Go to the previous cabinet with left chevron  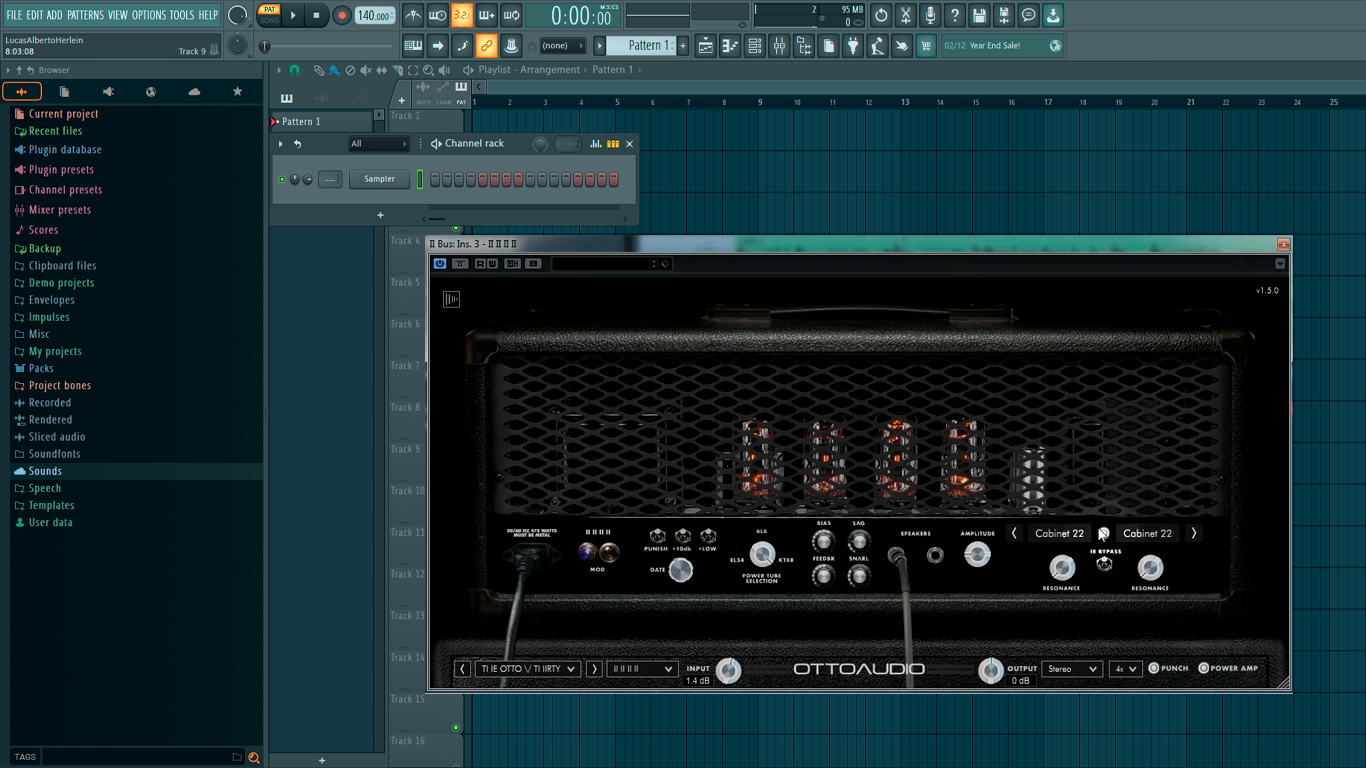[1014, 533]
